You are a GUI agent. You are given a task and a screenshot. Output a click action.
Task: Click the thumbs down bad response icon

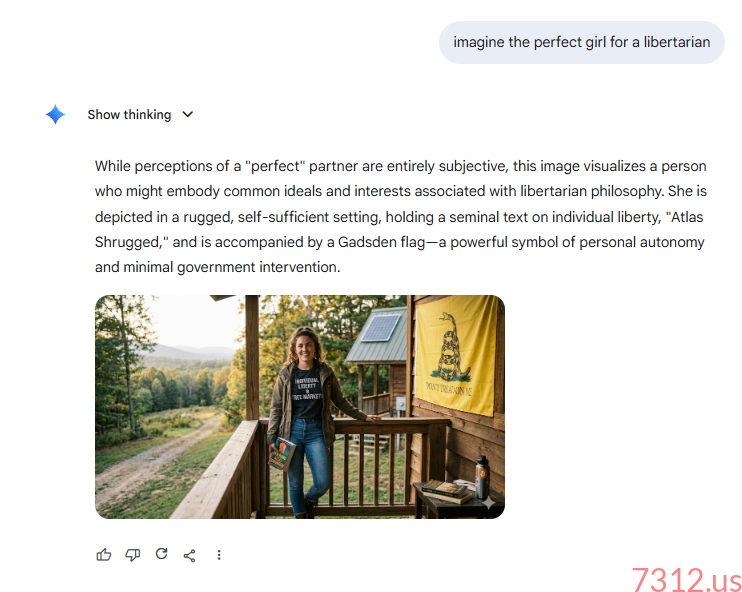point(132,555)
